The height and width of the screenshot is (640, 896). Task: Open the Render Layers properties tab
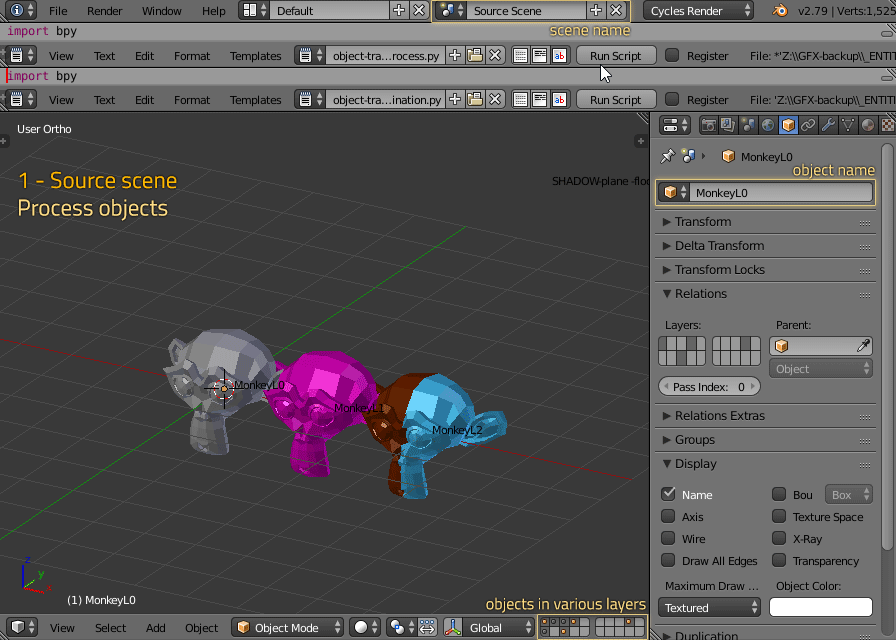pyautogui.click(x=728, y=125)
